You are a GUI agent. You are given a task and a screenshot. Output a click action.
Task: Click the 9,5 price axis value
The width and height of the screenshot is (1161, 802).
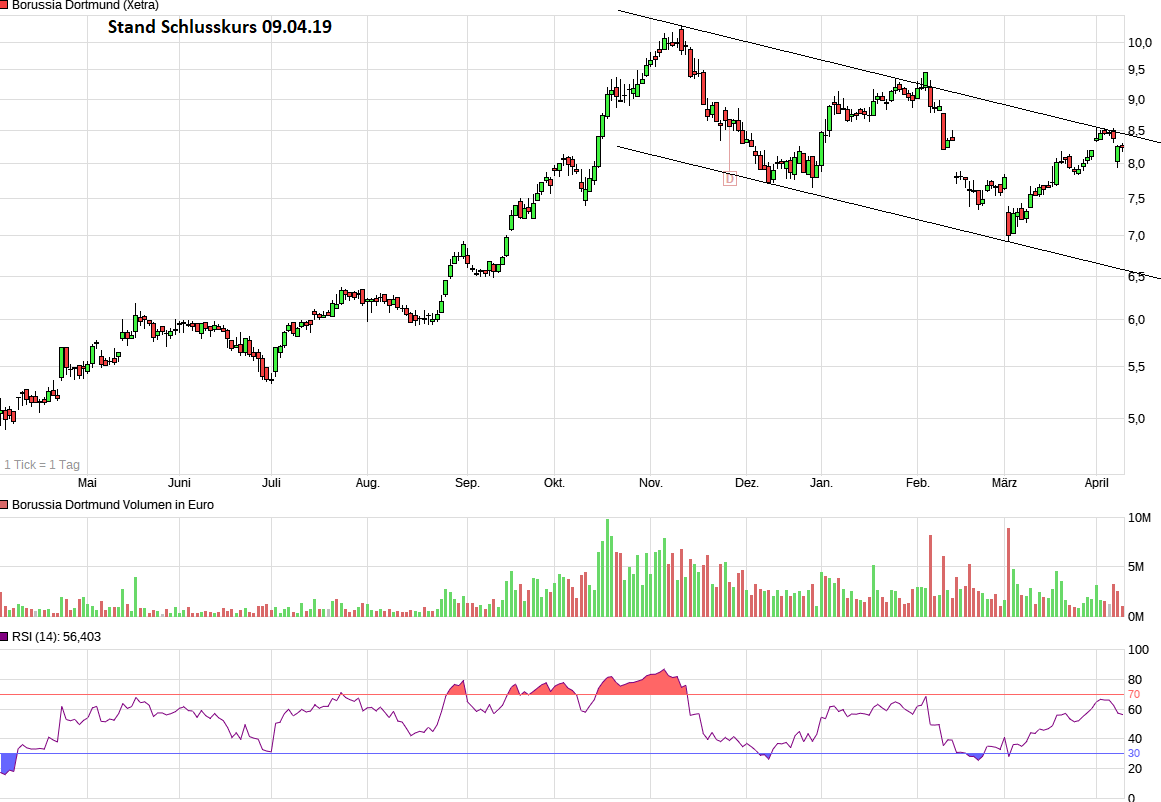pyautogui.click(x=1137, y=70)
